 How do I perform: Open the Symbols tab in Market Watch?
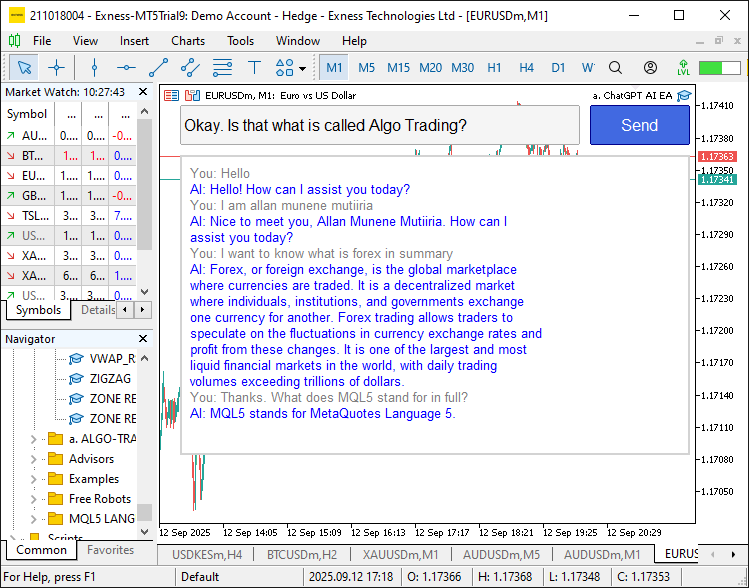[x=38, y=310]
